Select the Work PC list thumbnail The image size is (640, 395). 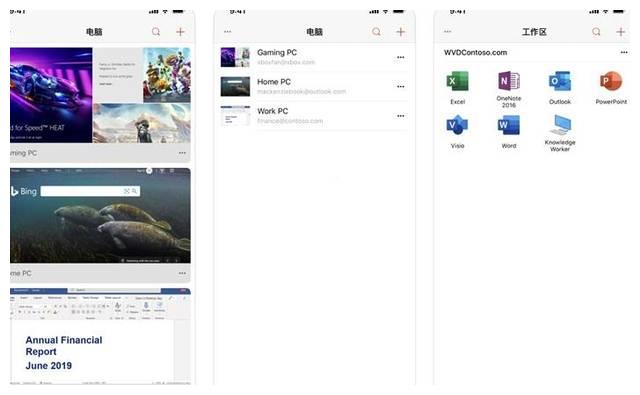click(x=235, y=116)
